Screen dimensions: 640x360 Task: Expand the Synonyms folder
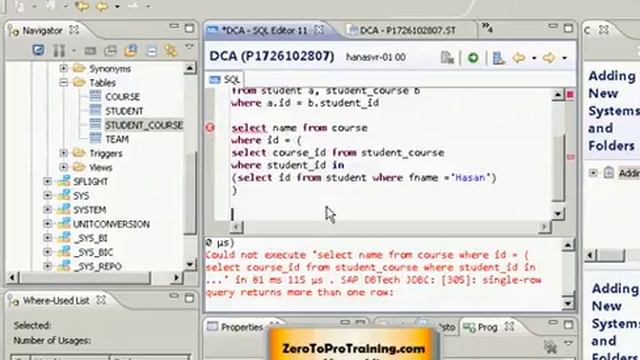63,68
